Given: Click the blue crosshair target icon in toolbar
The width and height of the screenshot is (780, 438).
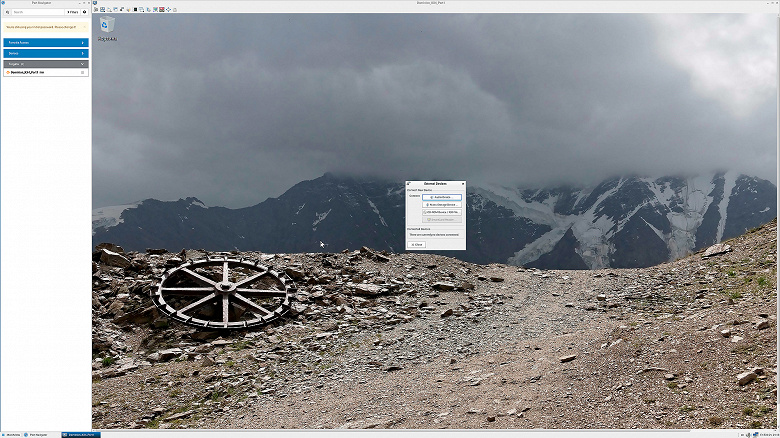Looking at the screenshot, I should point(168,9).
